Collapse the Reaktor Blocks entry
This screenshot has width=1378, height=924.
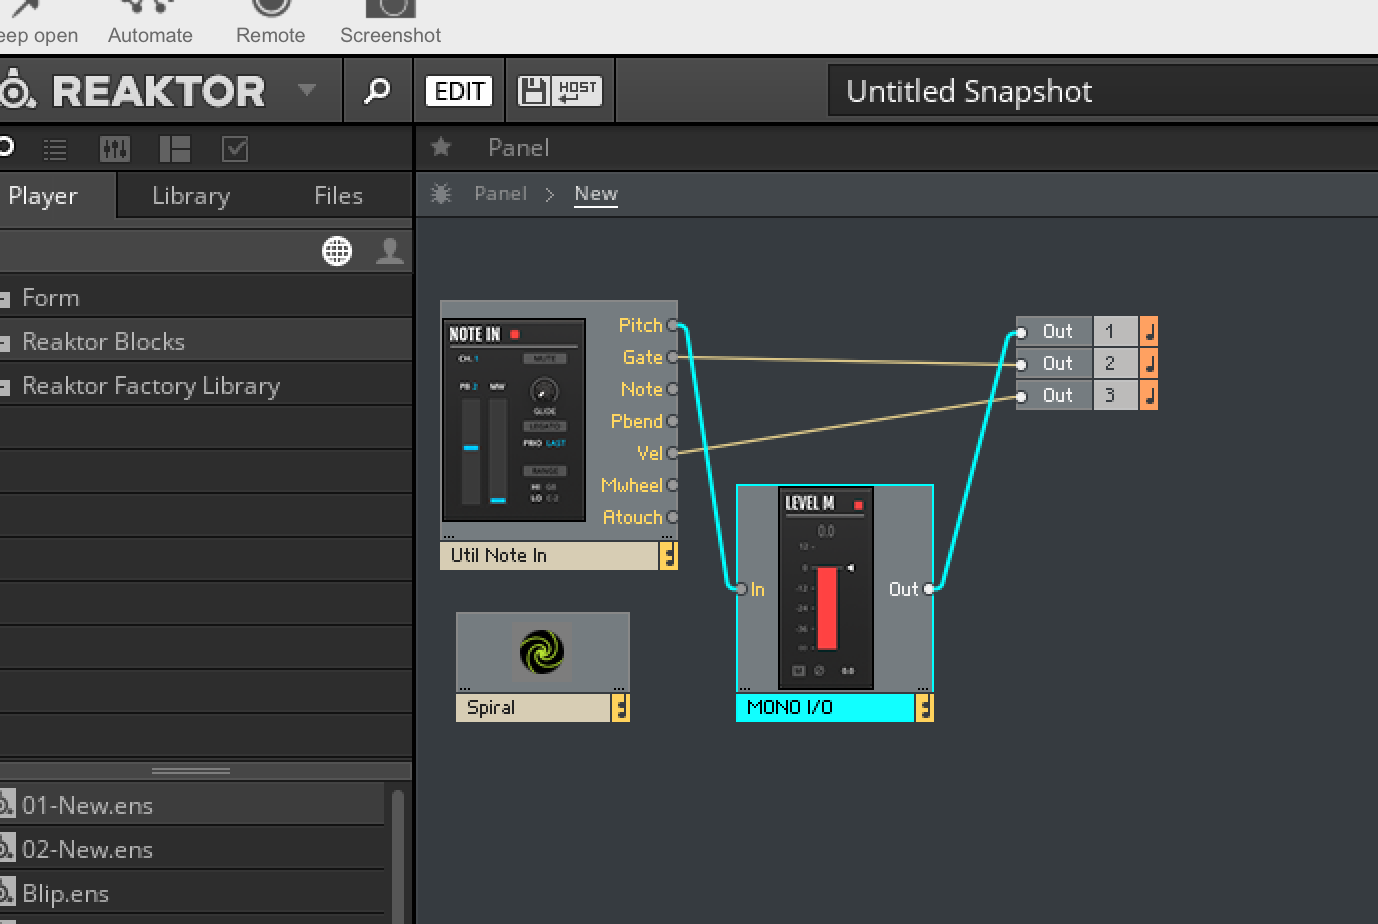[5, 342]
